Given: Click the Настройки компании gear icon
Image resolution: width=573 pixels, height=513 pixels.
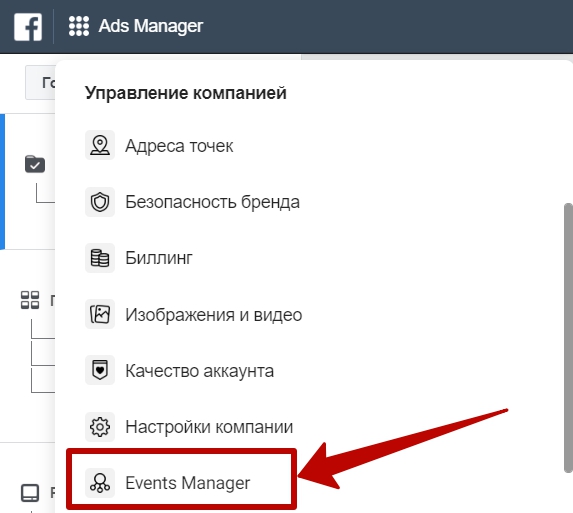Looking at the screenshot, I should 100,426.
